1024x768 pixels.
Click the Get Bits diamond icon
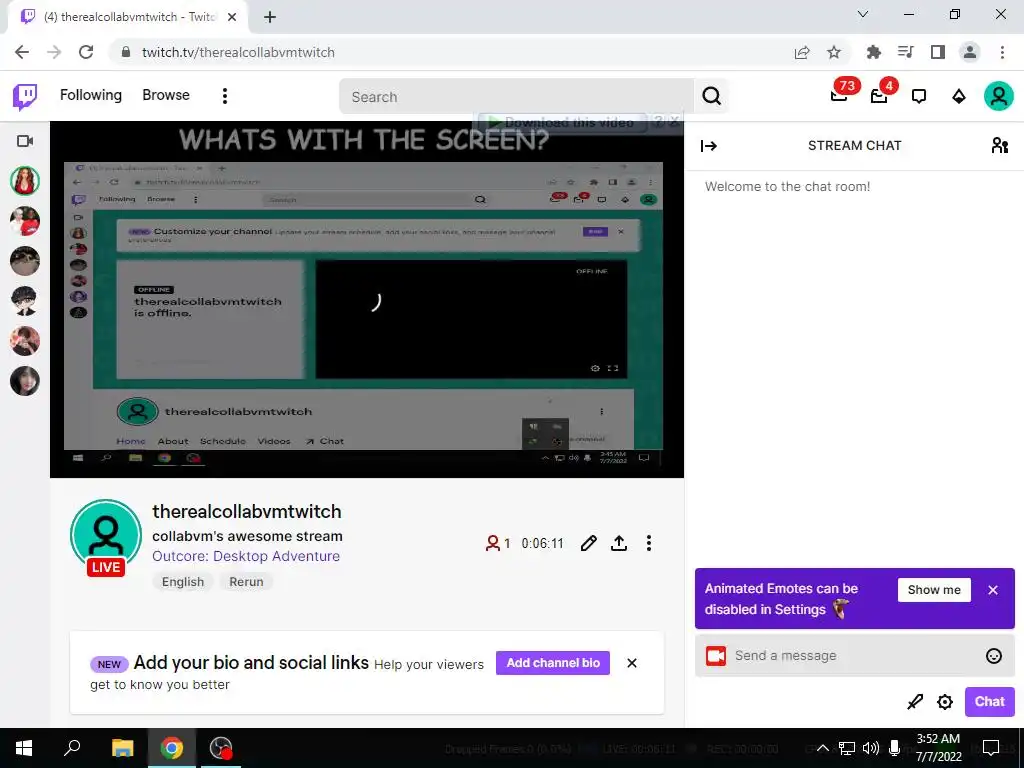pyautogui.click(x=959, y=97)
